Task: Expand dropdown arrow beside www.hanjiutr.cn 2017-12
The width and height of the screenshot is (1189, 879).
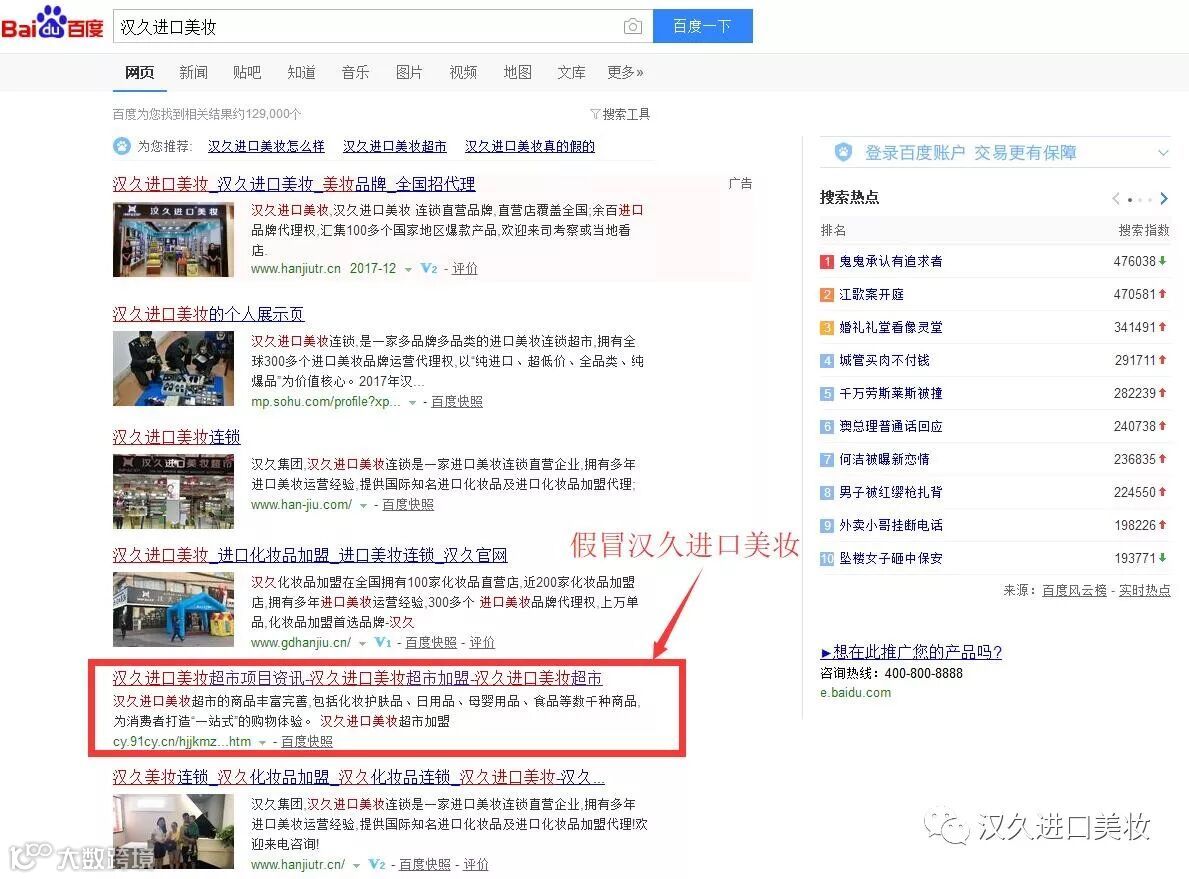Action: tap(408, 269)
